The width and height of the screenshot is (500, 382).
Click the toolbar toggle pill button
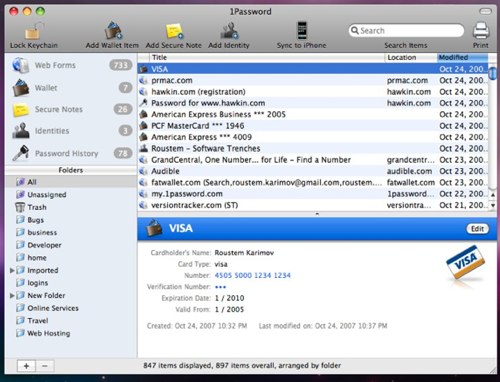point(485,11)
